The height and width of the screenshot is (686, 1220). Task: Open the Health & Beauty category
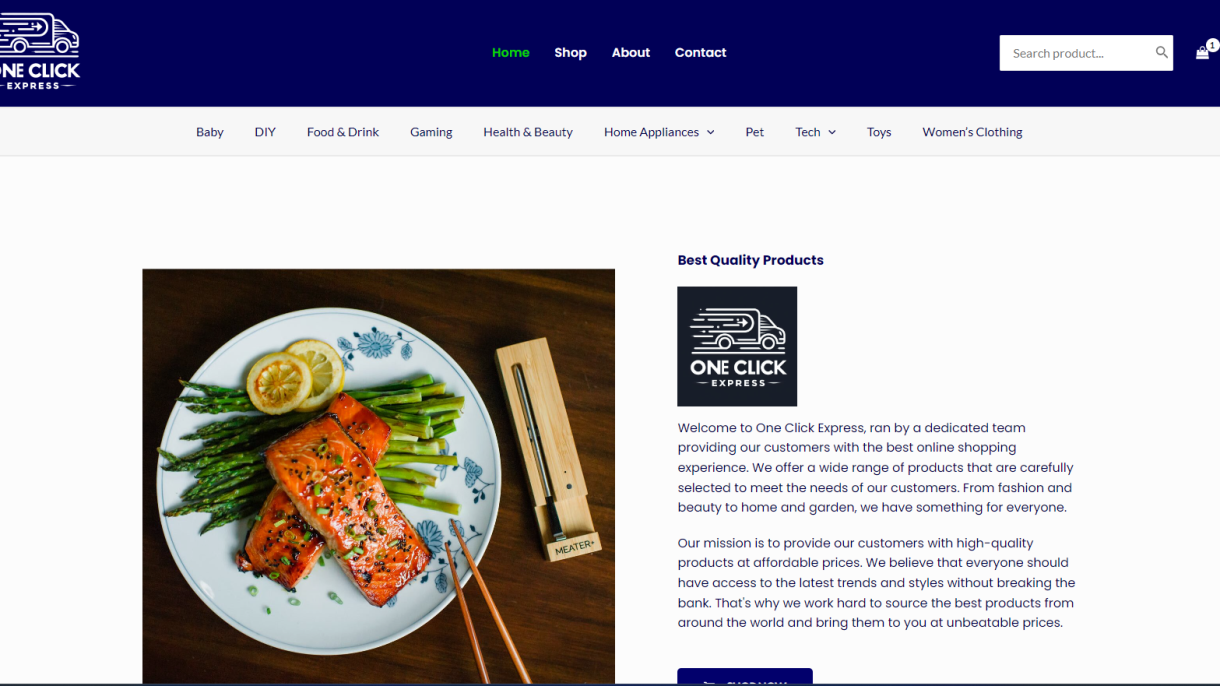tap(528, 132)
